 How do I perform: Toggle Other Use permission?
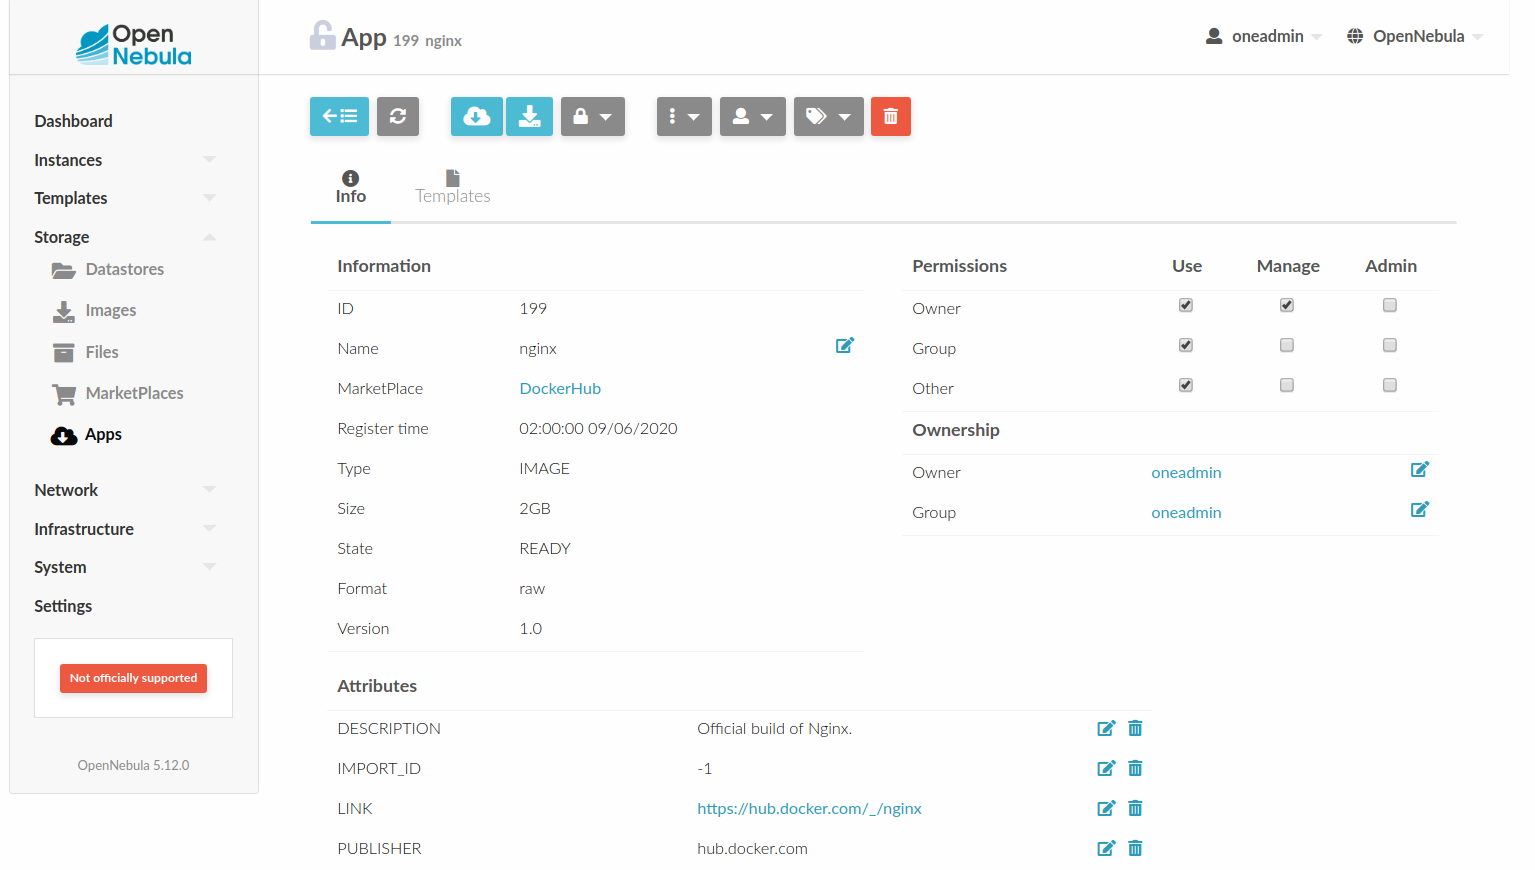click(x=1186, y=385)
